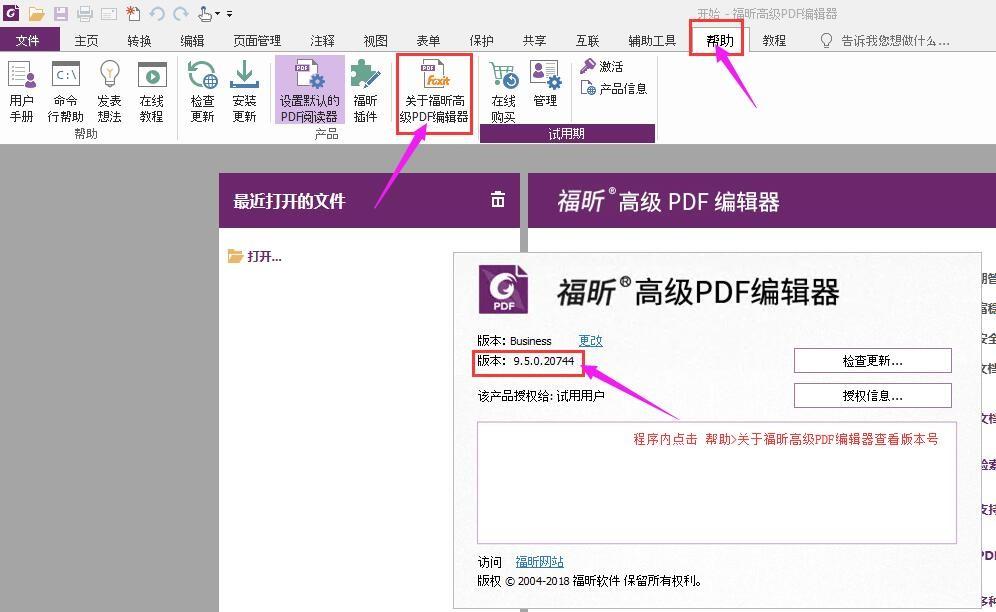Expand the 文件 backstage menu
This screenshot has width=996, height=612.
(30, 39)
